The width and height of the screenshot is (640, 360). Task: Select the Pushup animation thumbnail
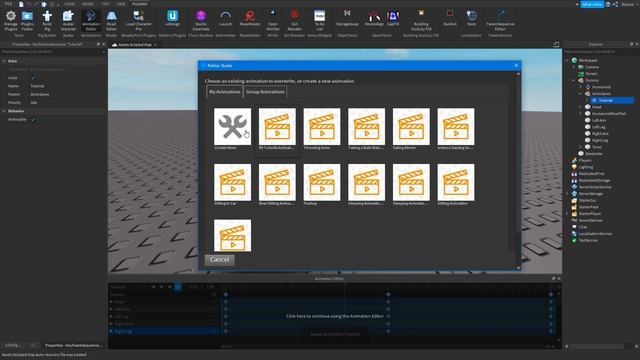[322, 182]
